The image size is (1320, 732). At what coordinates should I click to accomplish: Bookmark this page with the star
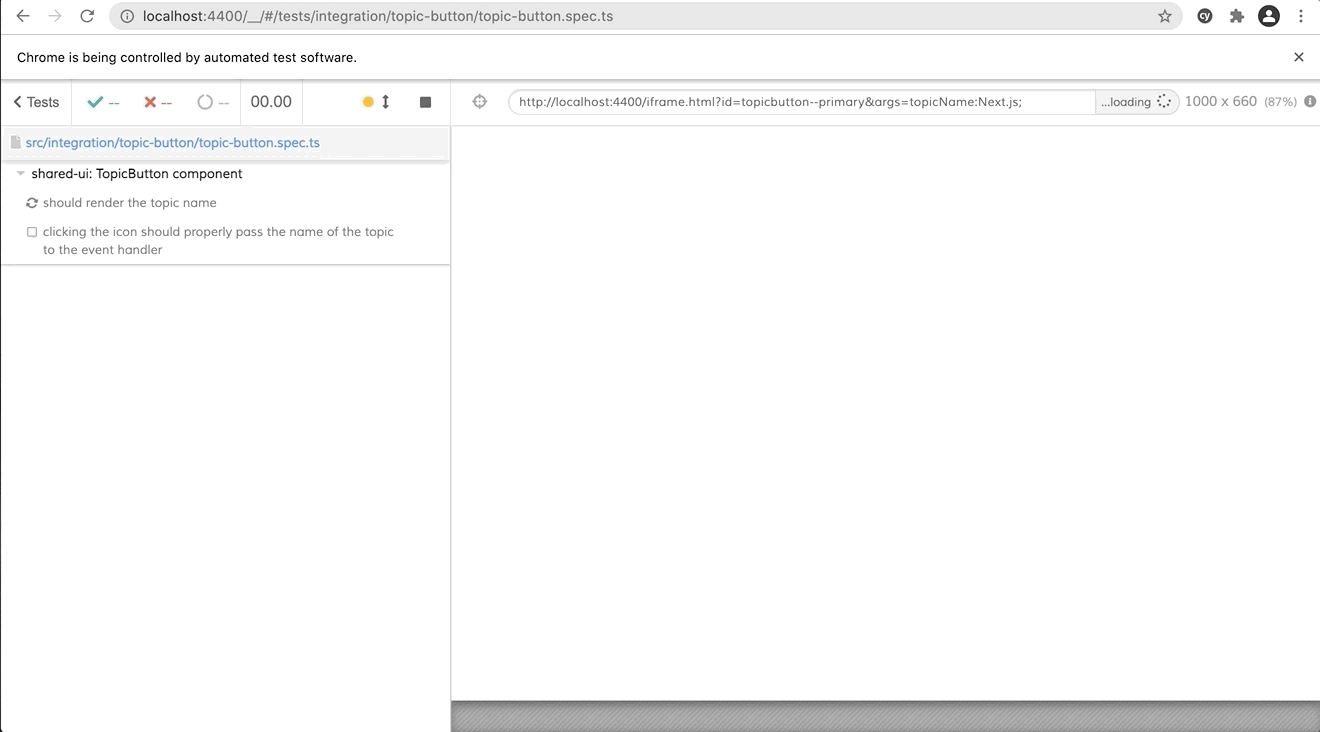1165,16
